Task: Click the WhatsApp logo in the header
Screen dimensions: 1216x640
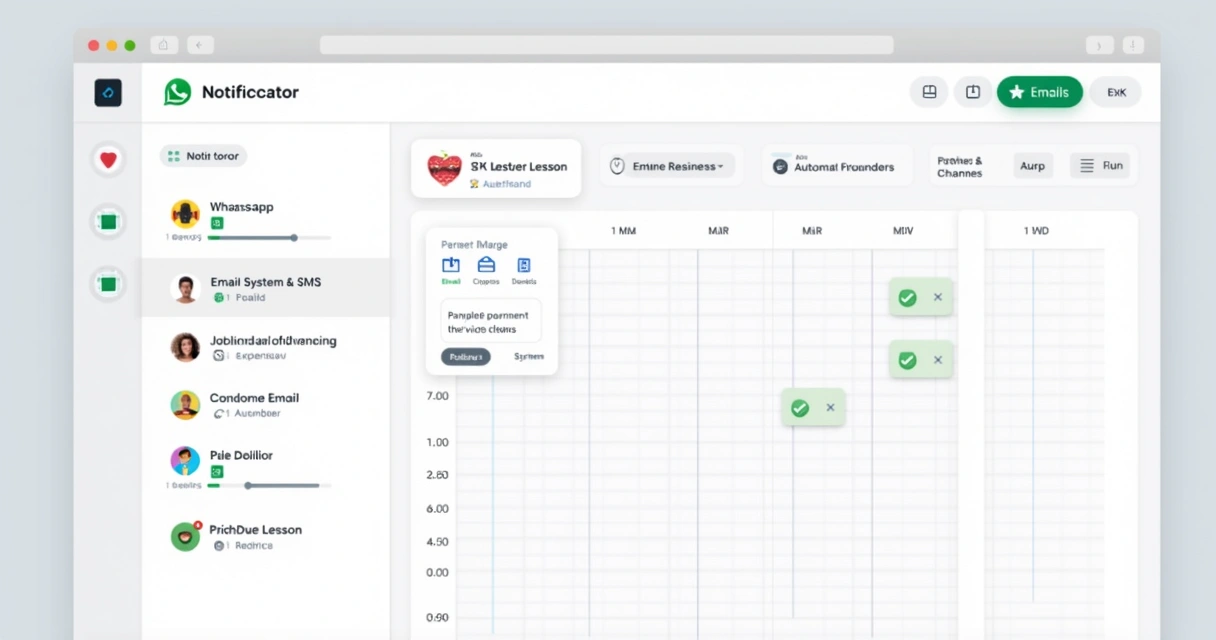Action: [177, 92]
